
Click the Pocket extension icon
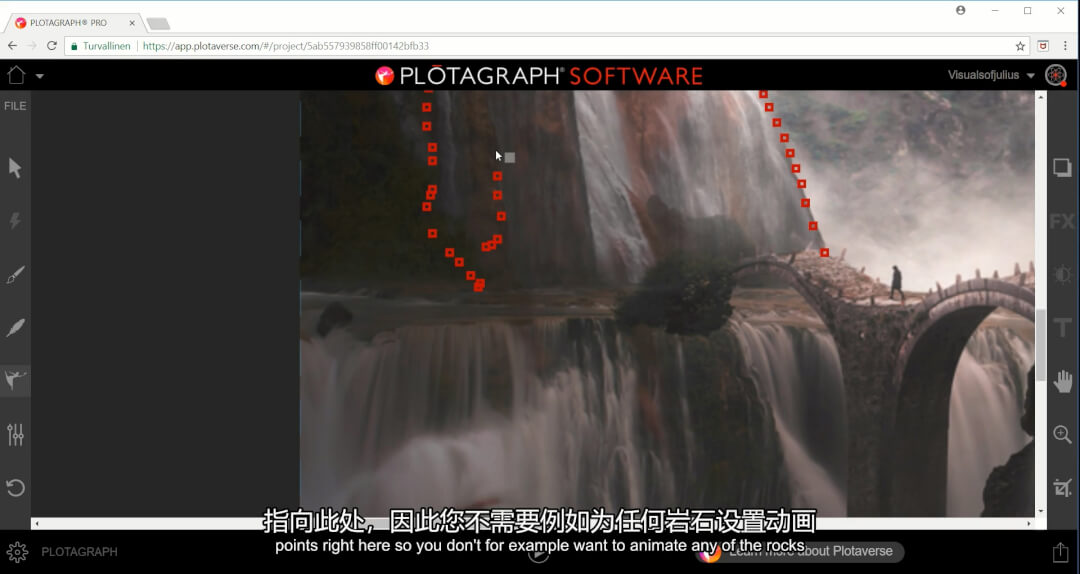pos(1043,46)
